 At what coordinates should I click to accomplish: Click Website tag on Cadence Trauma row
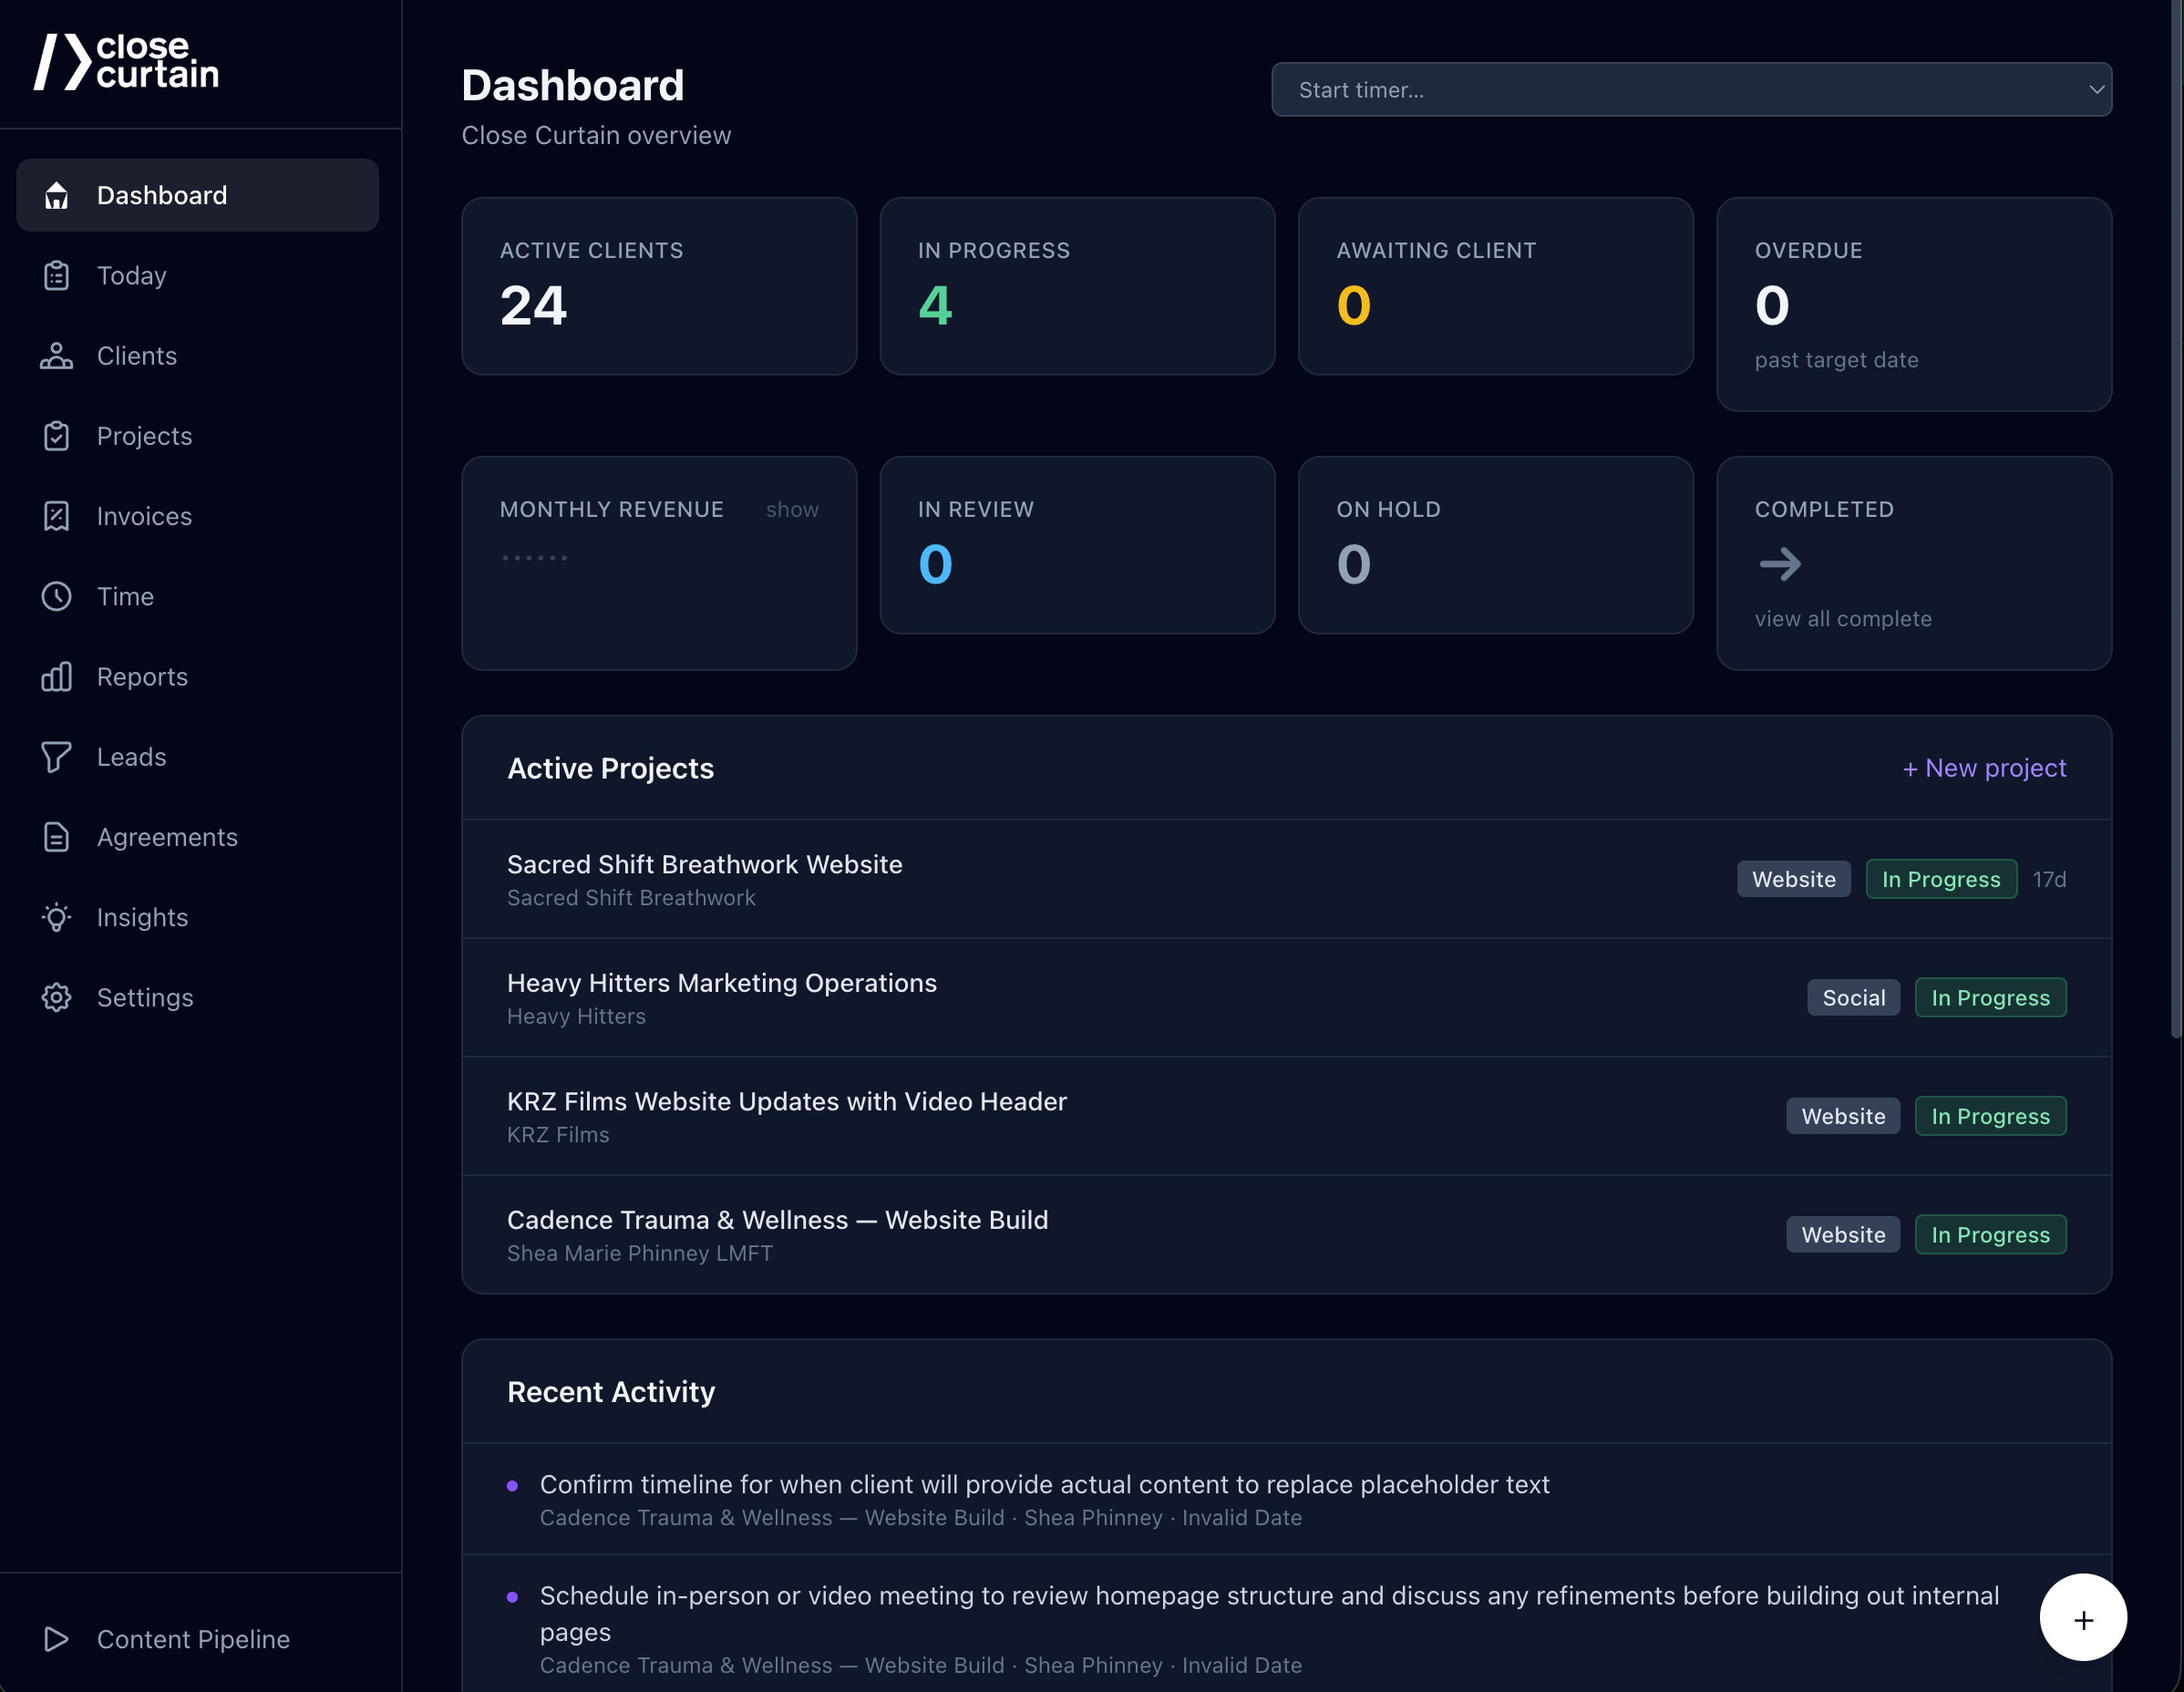[x=1843, y=1235]
